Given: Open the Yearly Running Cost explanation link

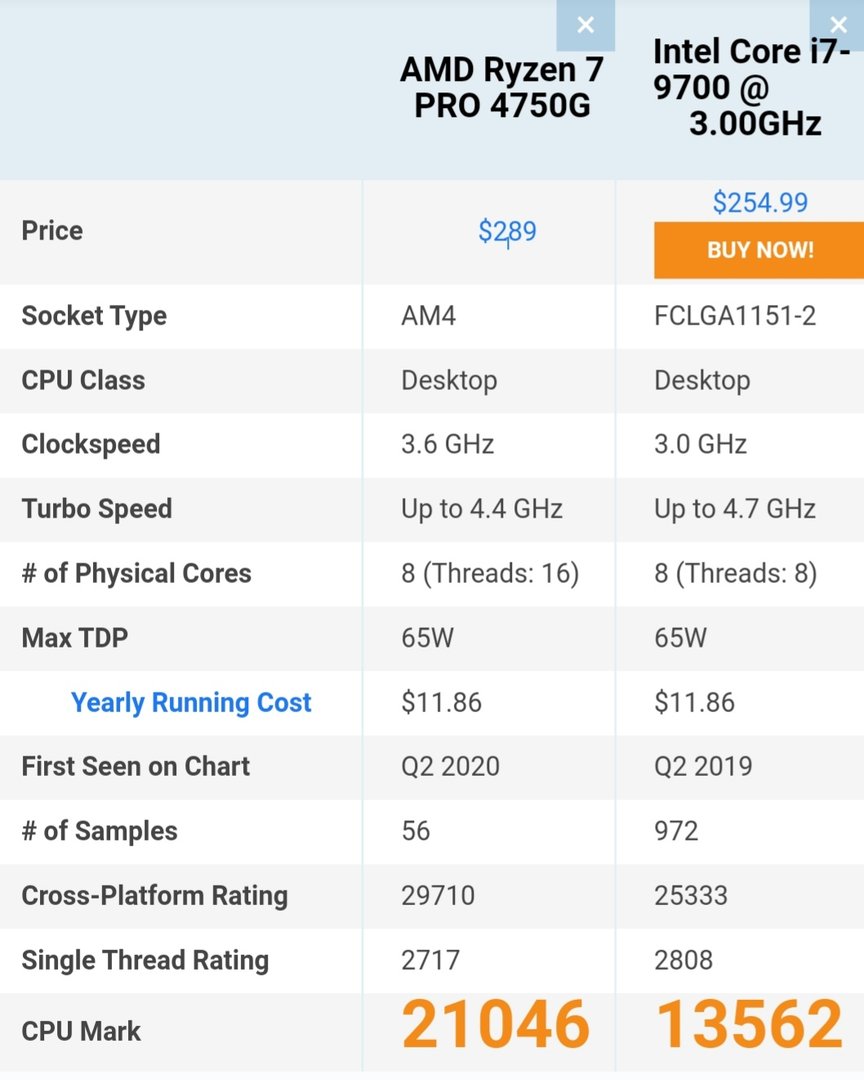Looking at the screenshot, I should (x=191, y=702).
